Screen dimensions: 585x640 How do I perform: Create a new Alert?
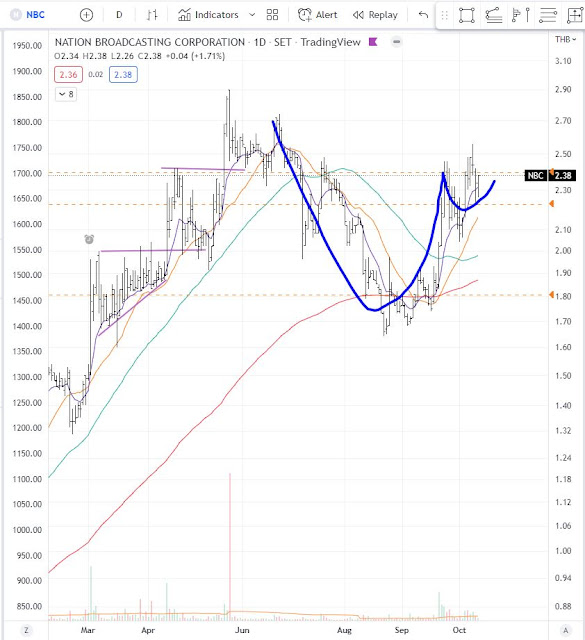[x=318, y=15]
